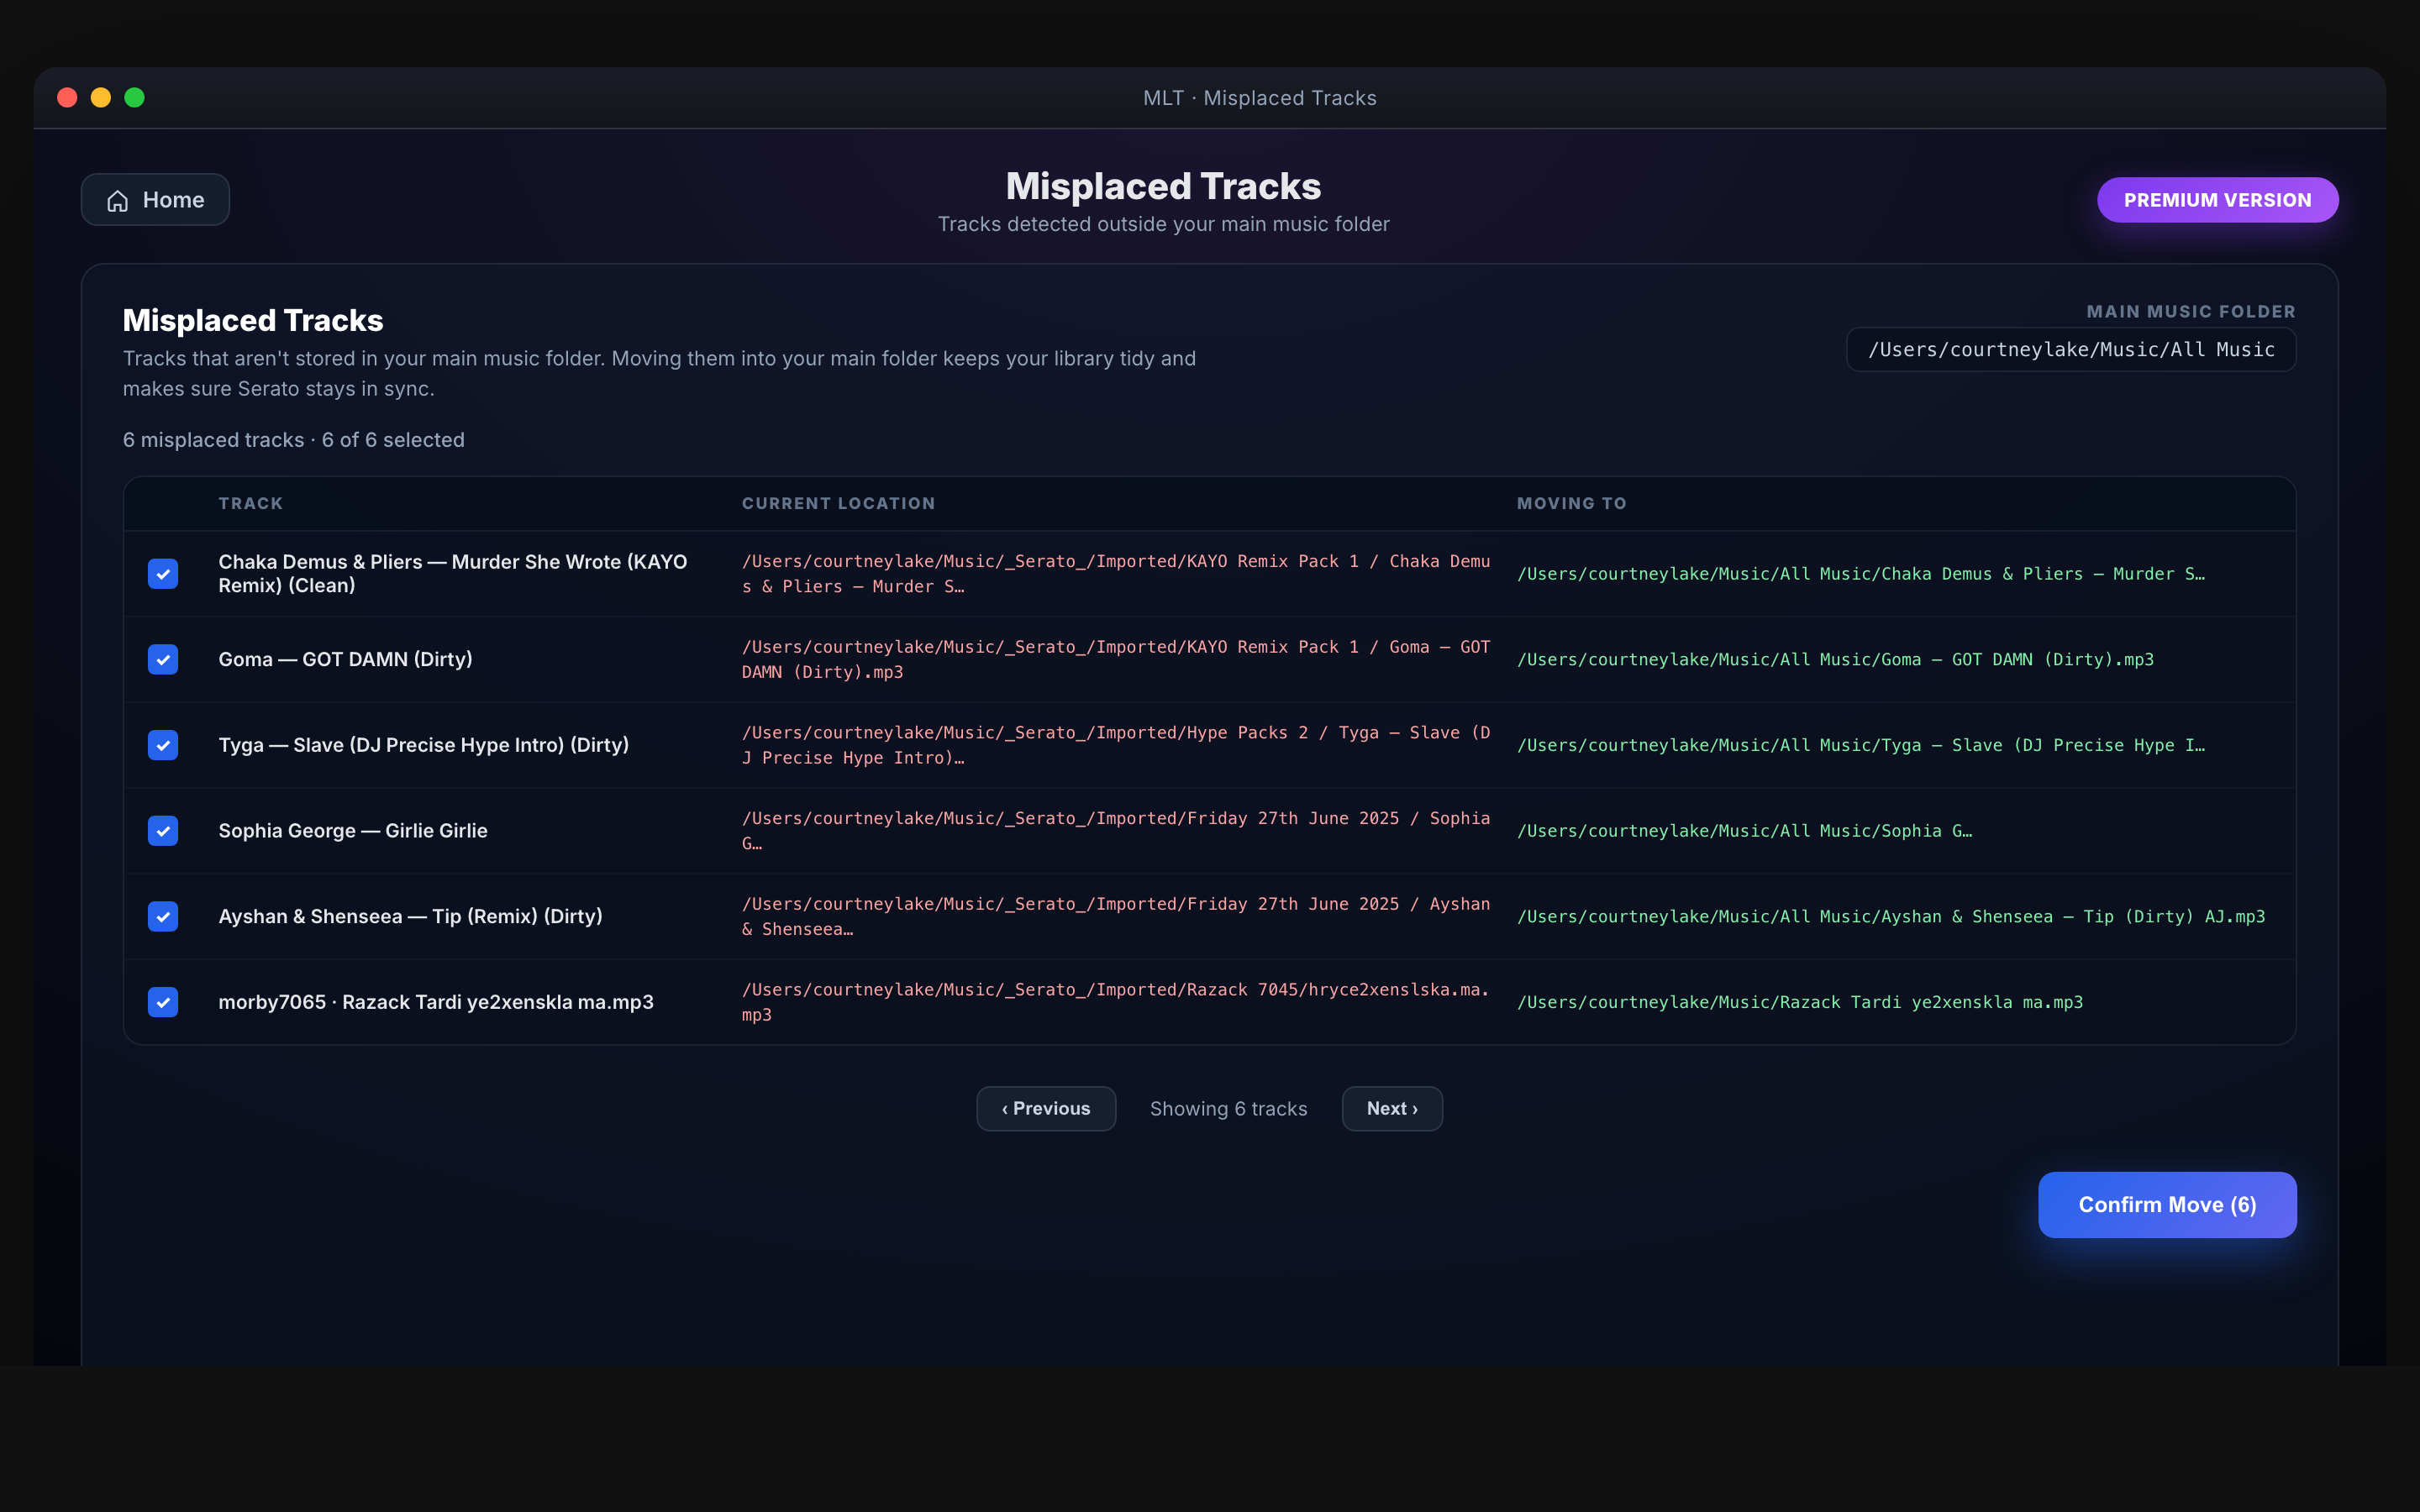Click current location path of Chaka Demus track

1116,574
